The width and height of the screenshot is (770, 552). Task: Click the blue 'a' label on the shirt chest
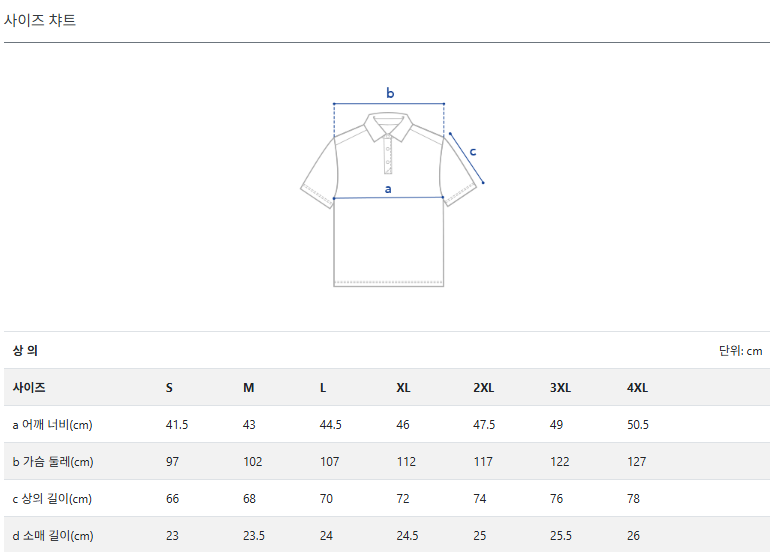pyautogui.click(x=388, y=187)
